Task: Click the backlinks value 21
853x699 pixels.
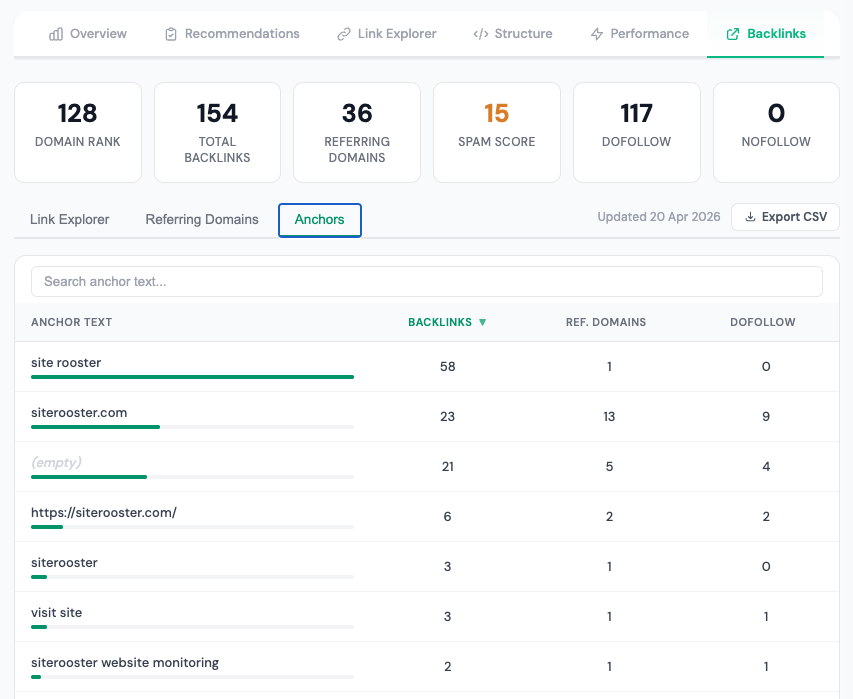Action: coord(447,467)
